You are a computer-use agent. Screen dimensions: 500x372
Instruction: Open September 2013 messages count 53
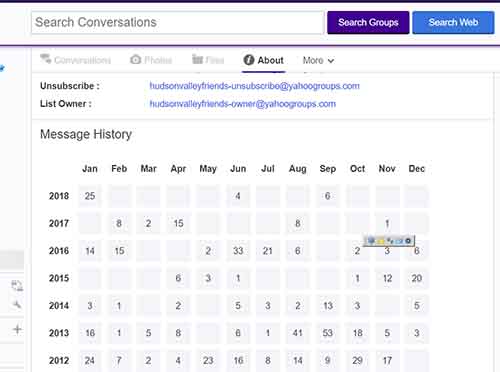pyautogui.click(x=328, y=333)
